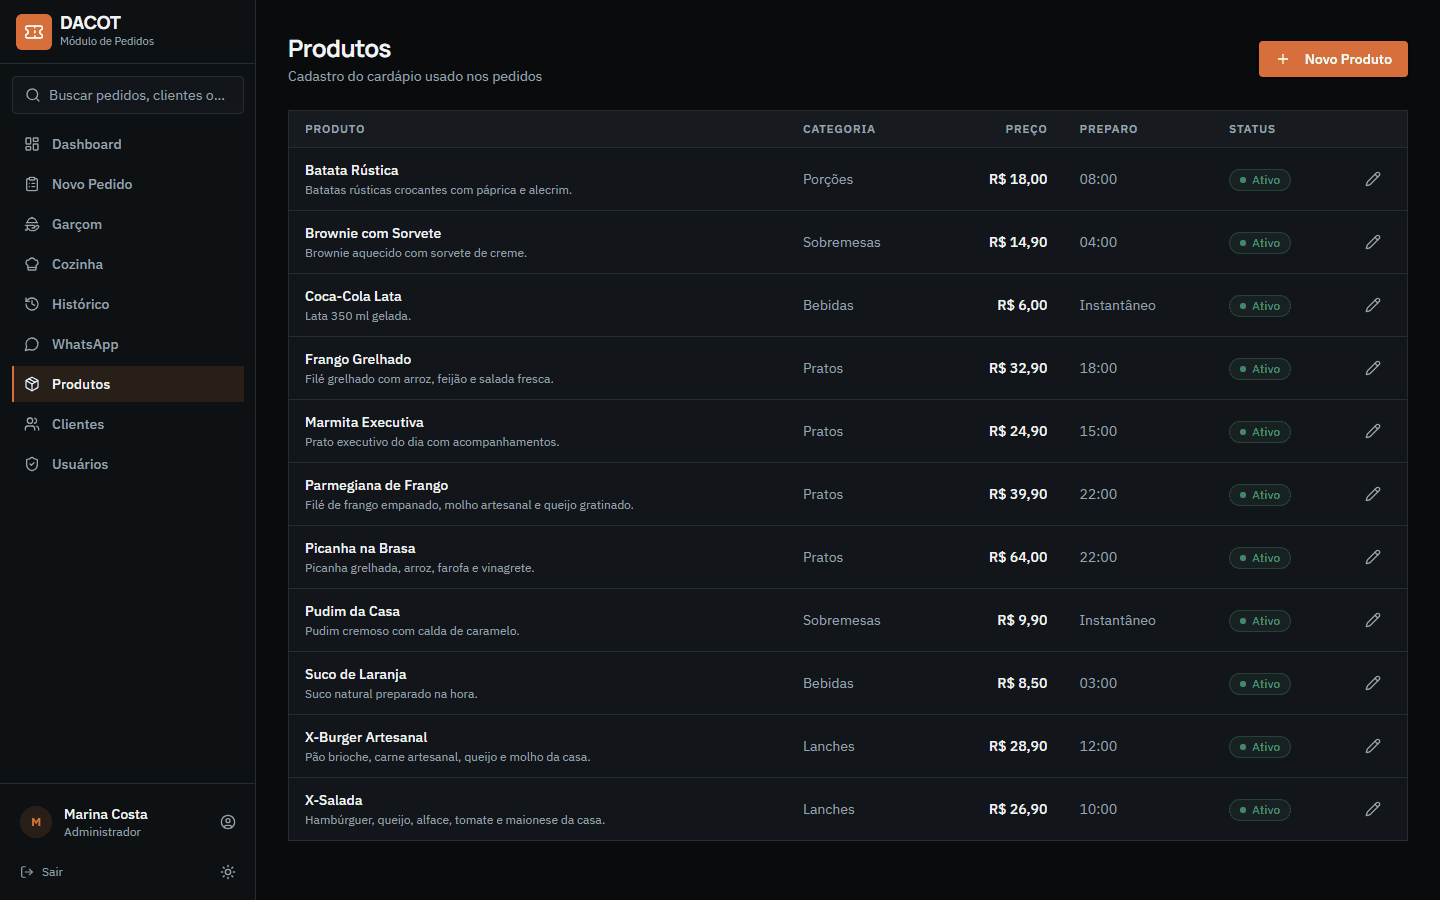This screenshot has width=1440, height=900.
Task: Click the Preparo column header
Action: (x=1108, y=129)
